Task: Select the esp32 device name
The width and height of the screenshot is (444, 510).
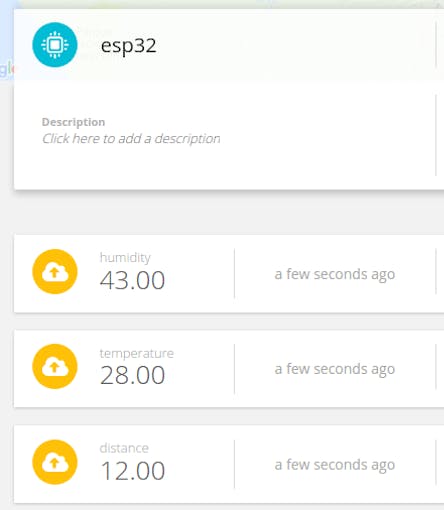Action: 129,46
